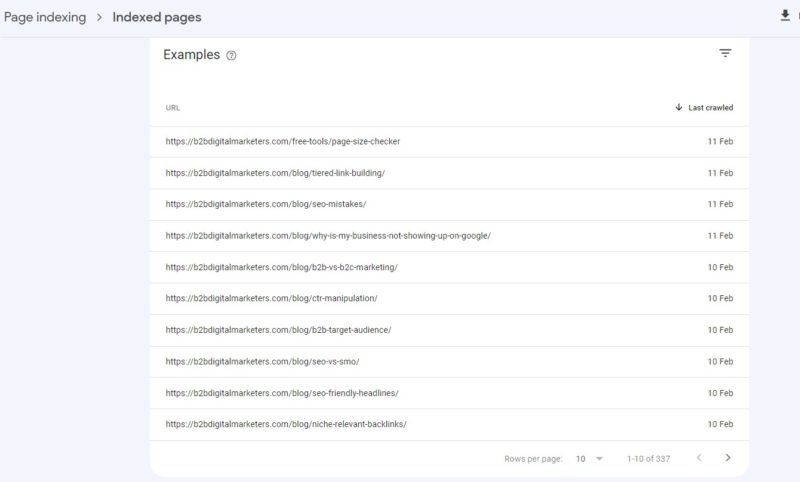Sort by Last crawled arrow
Viewport: 800px width, 482px height.
coord(679,108)
